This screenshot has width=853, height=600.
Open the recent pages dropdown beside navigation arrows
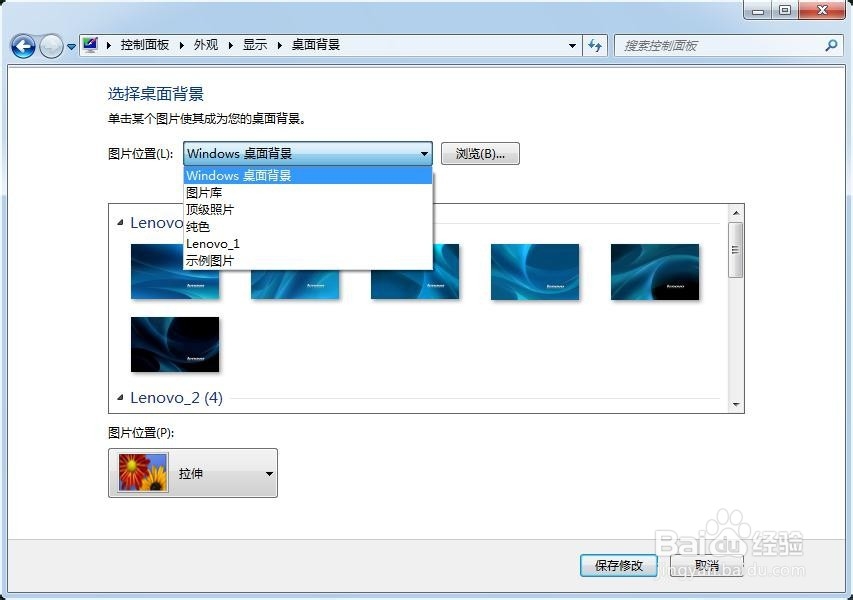pyautogui.click(x=71, y=47)
